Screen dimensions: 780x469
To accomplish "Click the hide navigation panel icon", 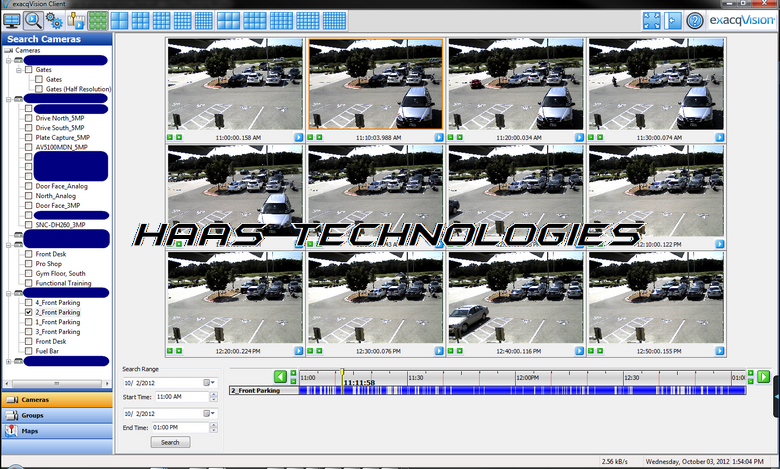I will click(673, 21).
